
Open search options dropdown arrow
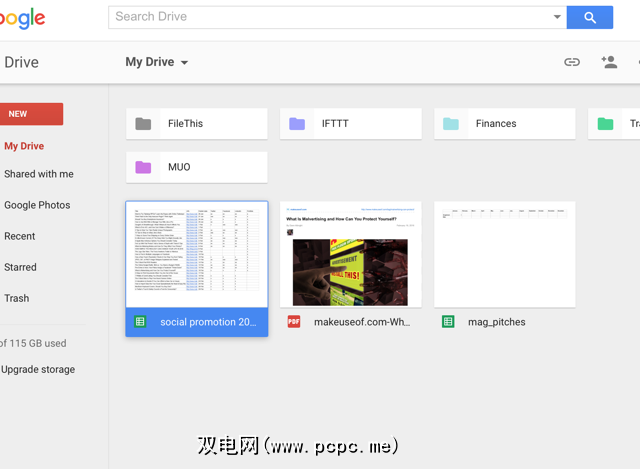click(557, 17)
